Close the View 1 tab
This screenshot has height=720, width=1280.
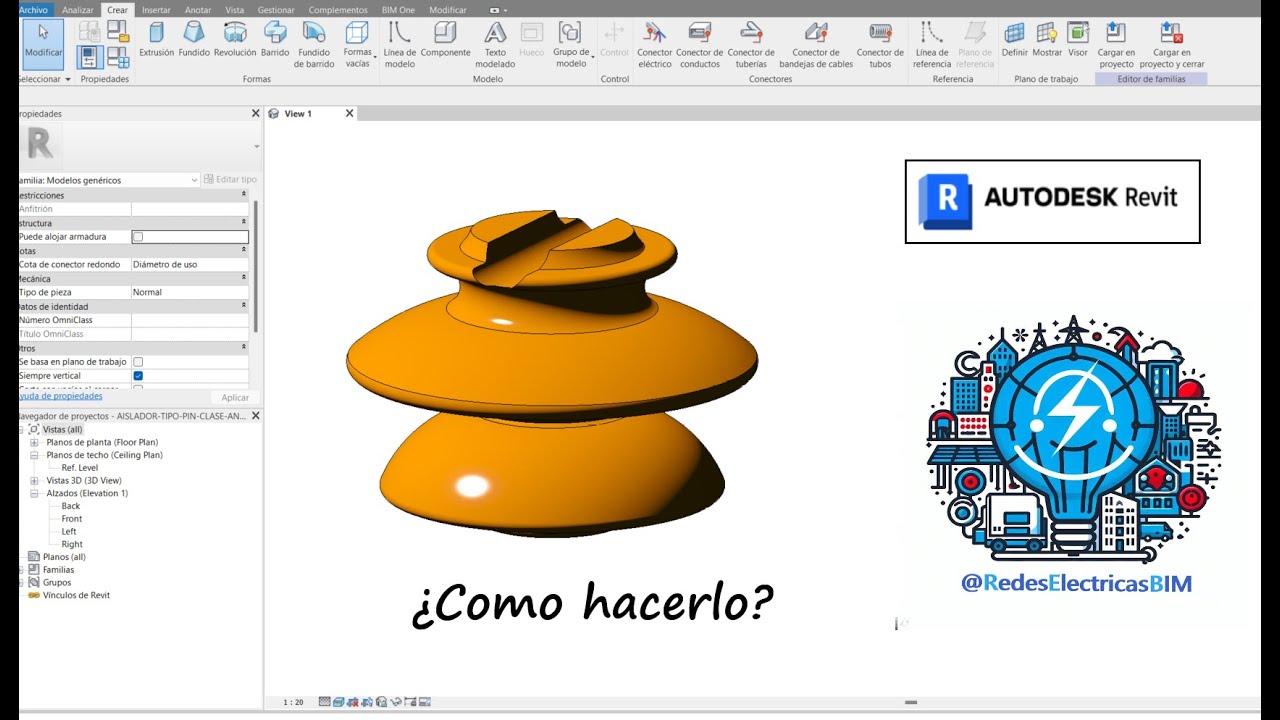click(349, 114)
